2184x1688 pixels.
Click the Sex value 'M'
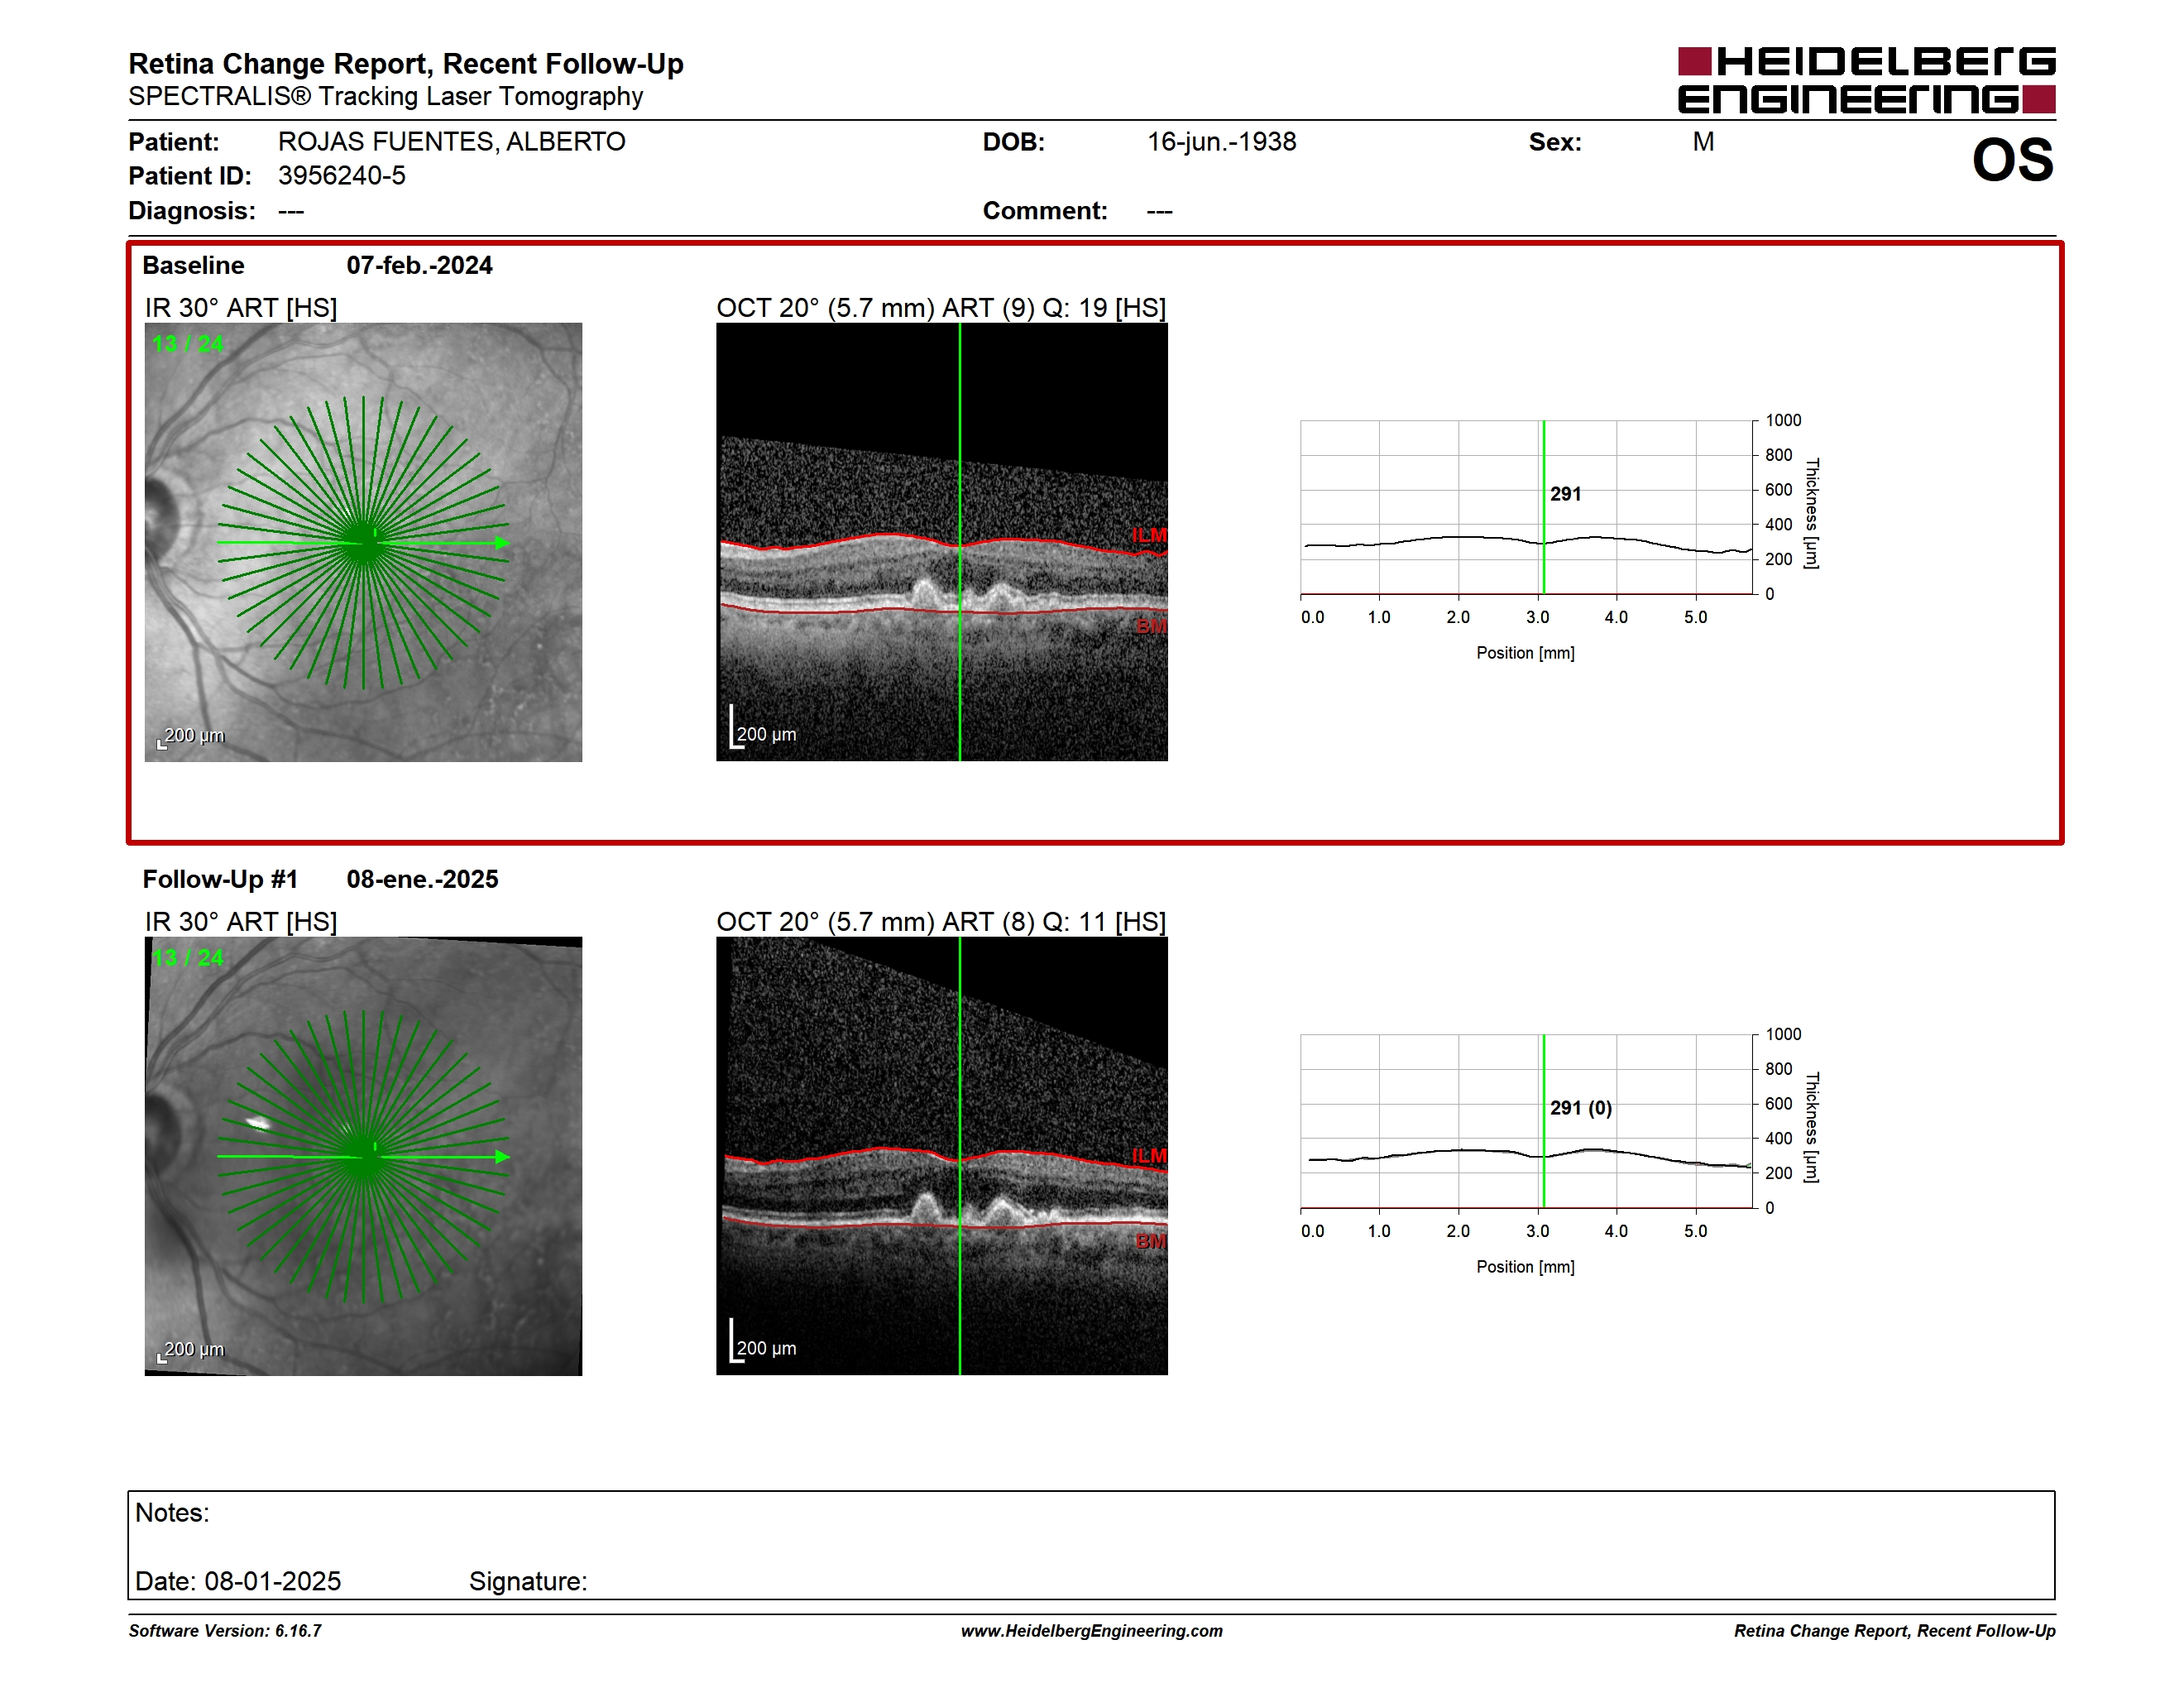pyautogui.click(x=1703, y=142)
